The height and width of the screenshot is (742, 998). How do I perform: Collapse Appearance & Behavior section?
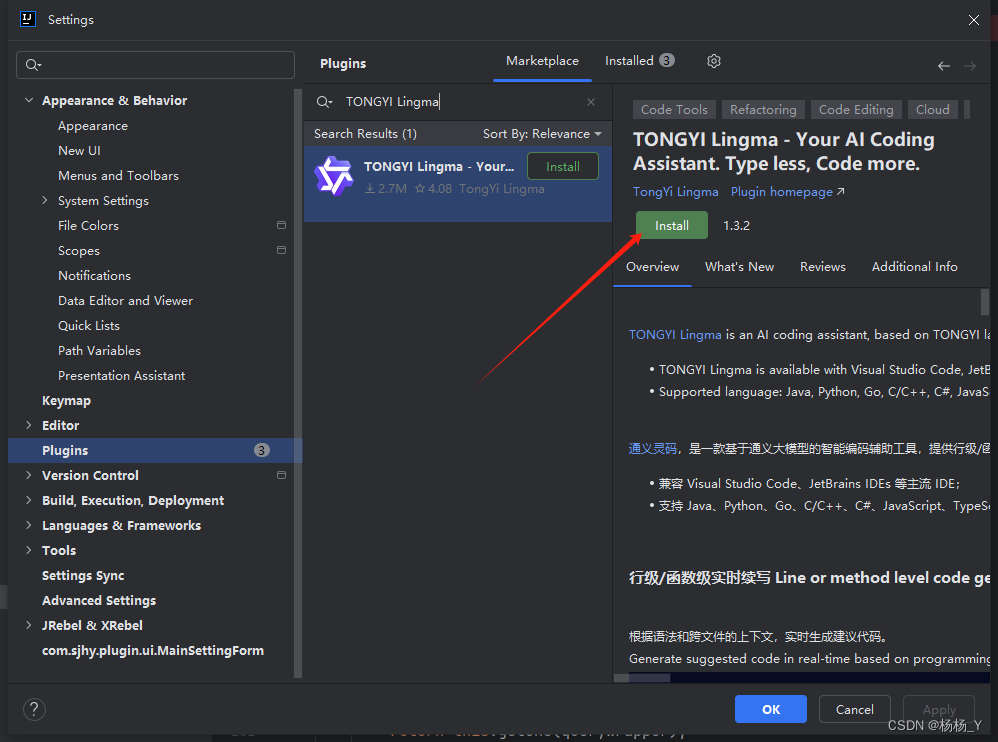[29, 101]
